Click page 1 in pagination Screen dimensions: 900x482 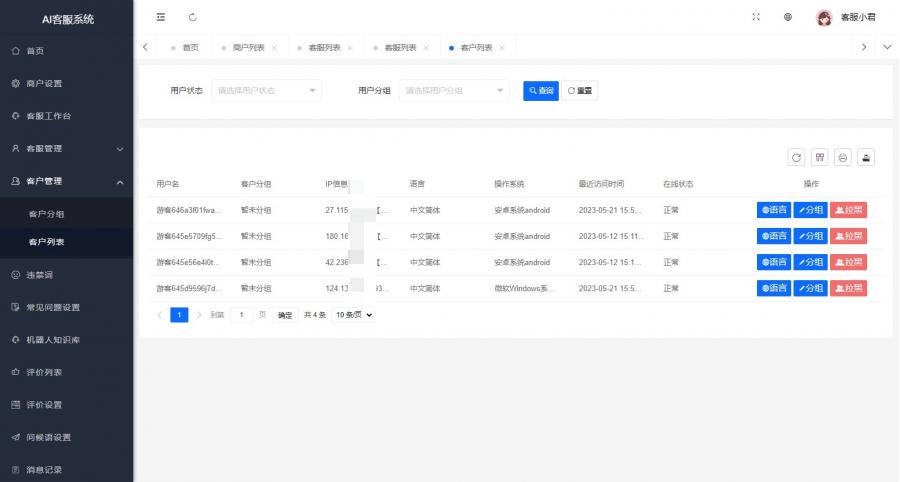tap(179, 314)
